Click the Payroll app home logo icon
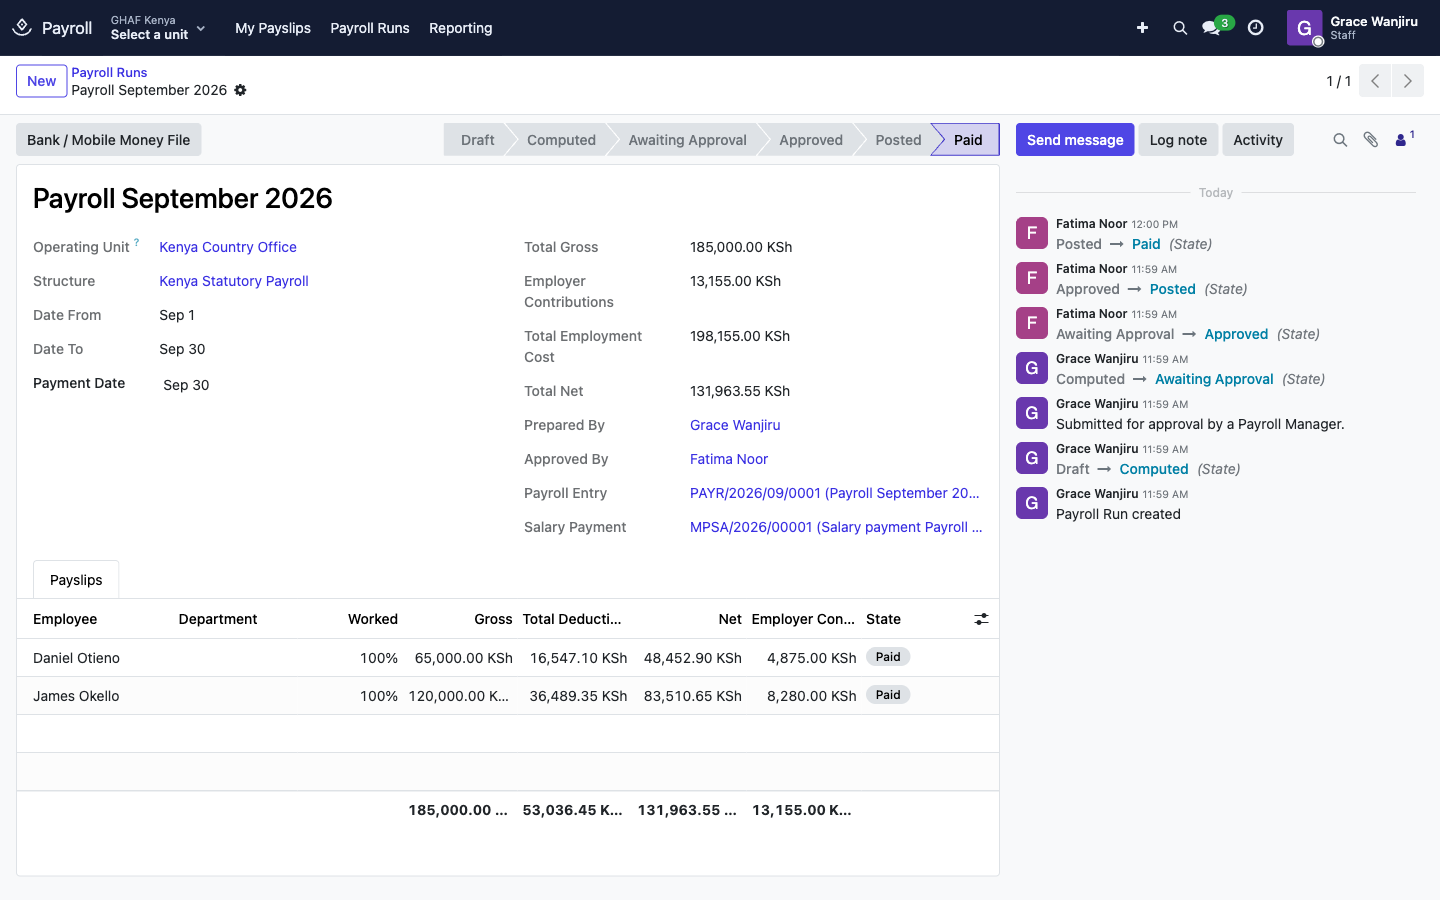The width and height of the screenshot is (1440, 900). point(22,28)
